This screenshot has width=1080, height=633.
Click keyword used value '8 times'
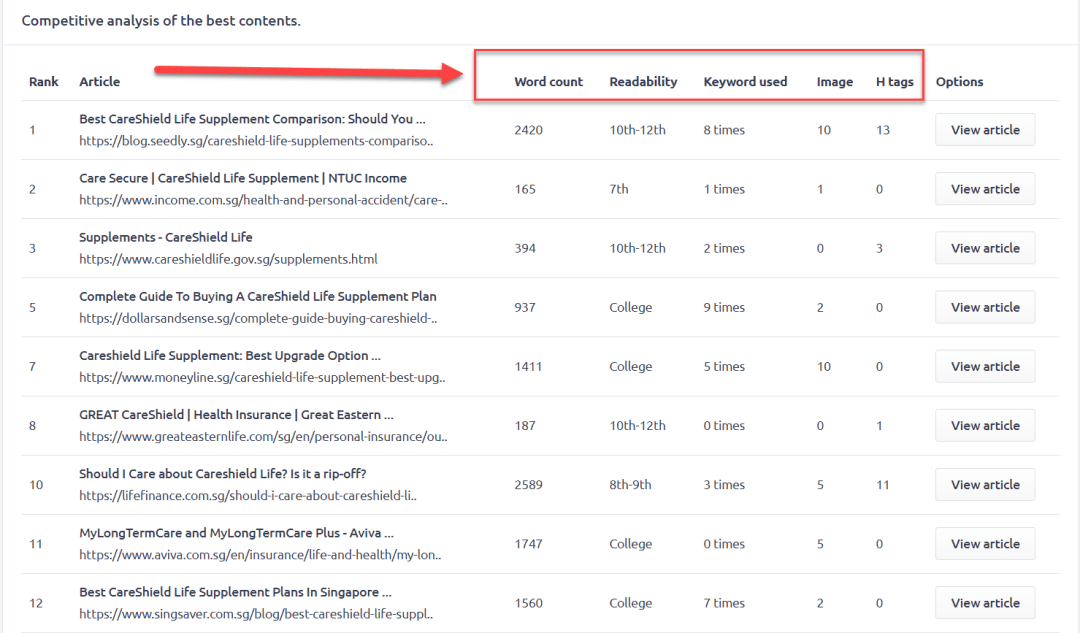724,130
